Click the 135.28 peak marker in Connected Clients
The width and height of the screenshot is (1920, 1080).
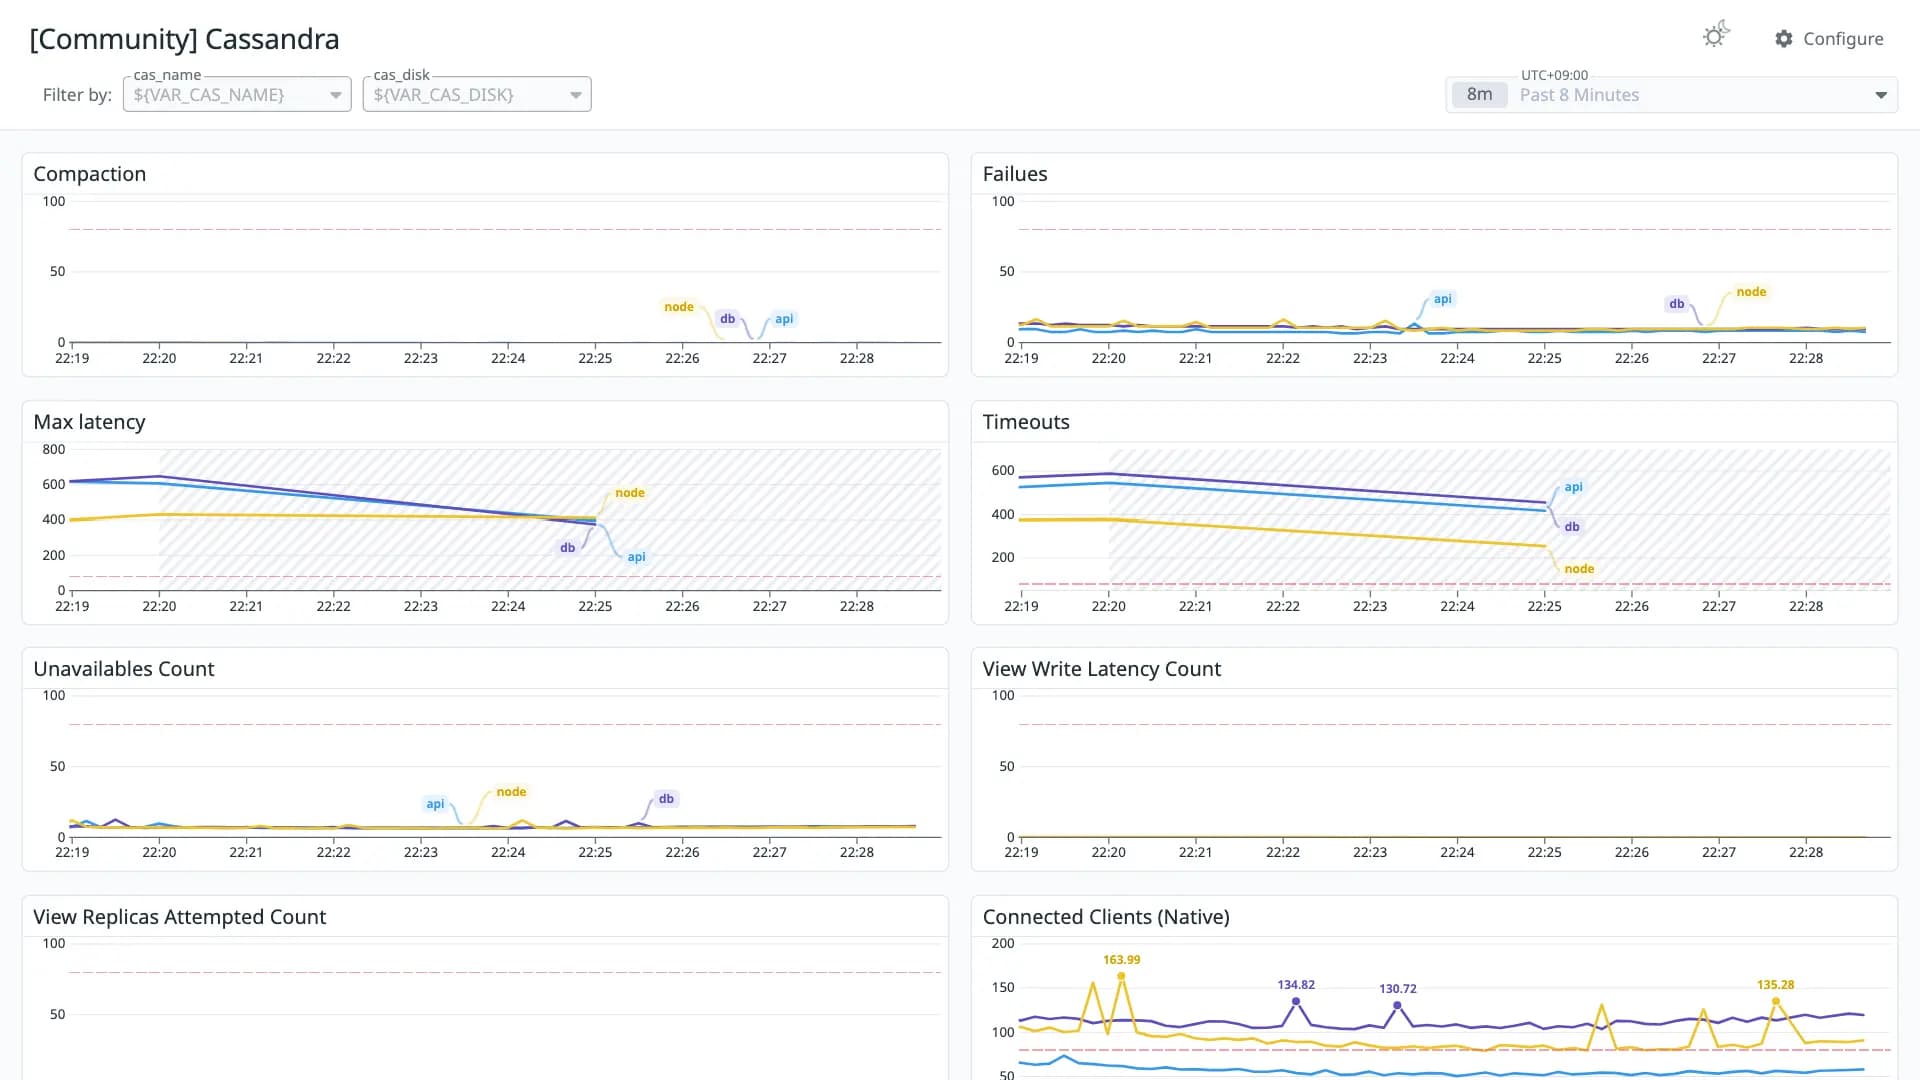pyautogui.click(x=1776, y=1000)
